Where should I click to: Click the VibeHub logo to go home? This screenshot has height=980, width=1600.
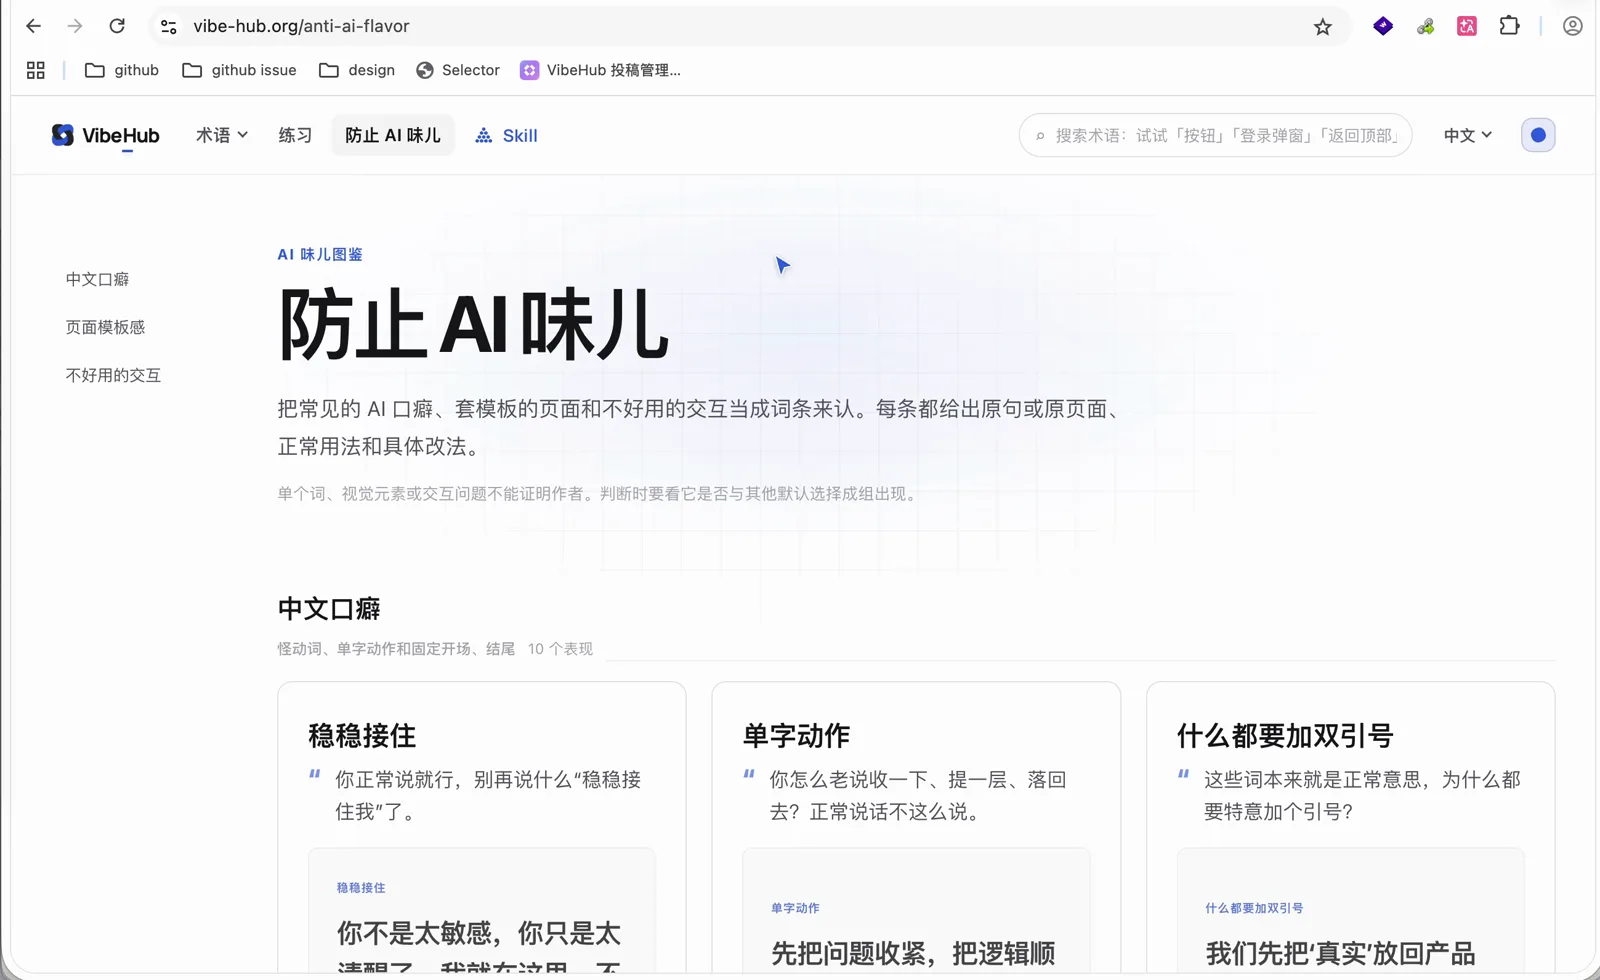click(x=105, y=135)
